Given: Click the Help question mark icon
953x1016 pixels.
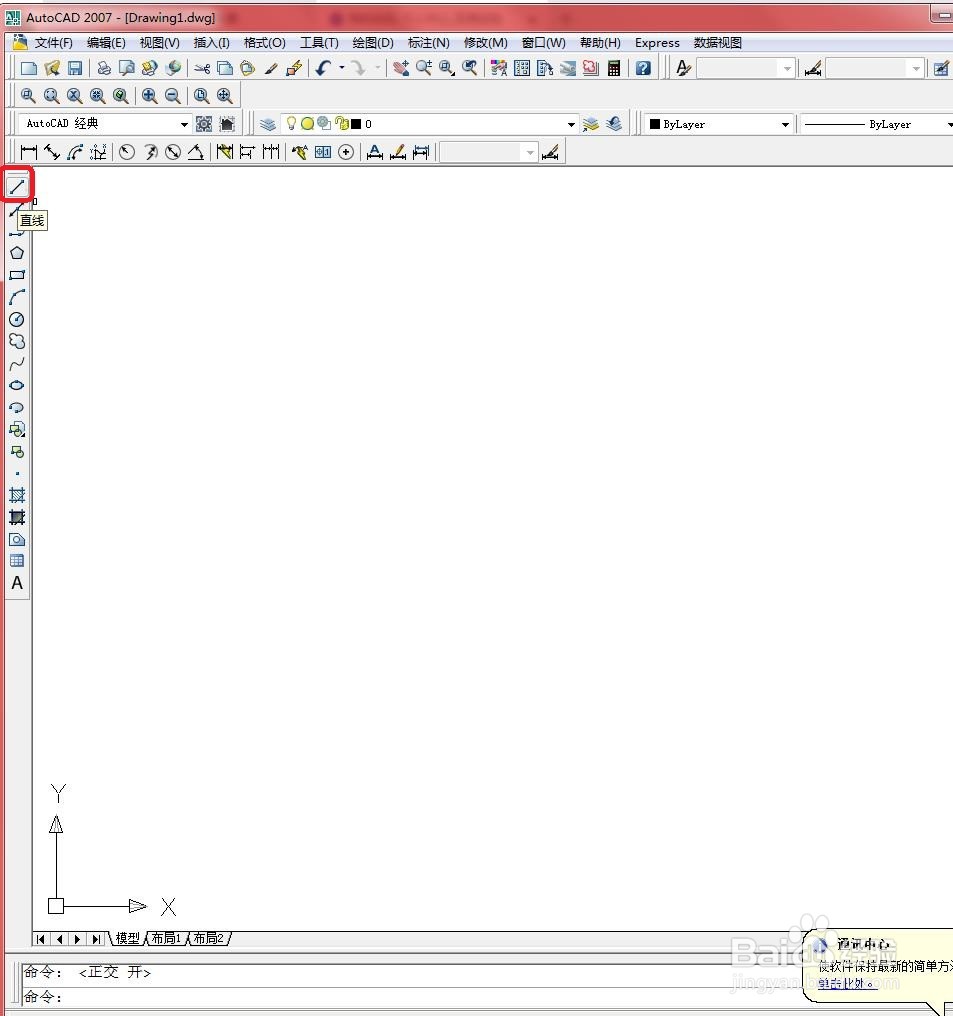Looking at the screenshot, I should (x=643, y=68).
